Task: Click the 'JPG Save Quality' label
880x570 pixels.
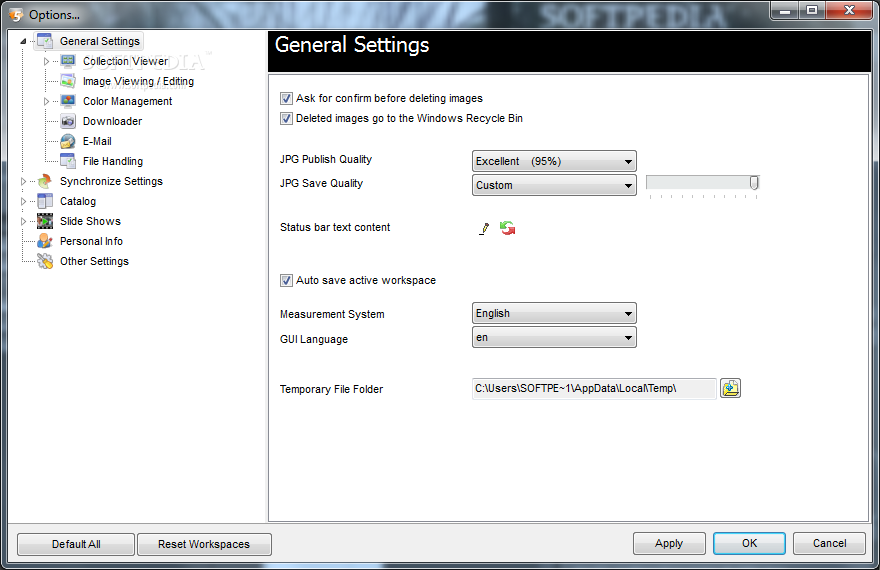Action: pos(322,183)
